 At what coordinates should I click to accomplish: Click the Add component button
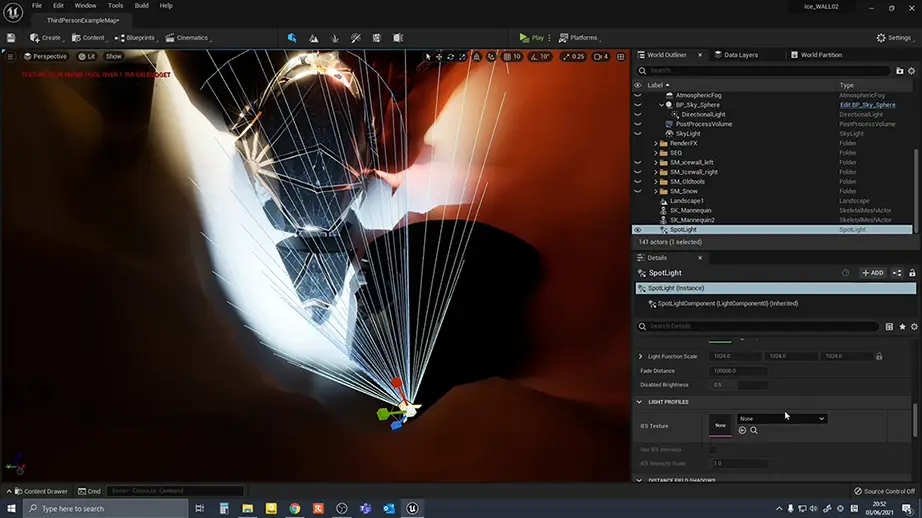click(872, 272)
